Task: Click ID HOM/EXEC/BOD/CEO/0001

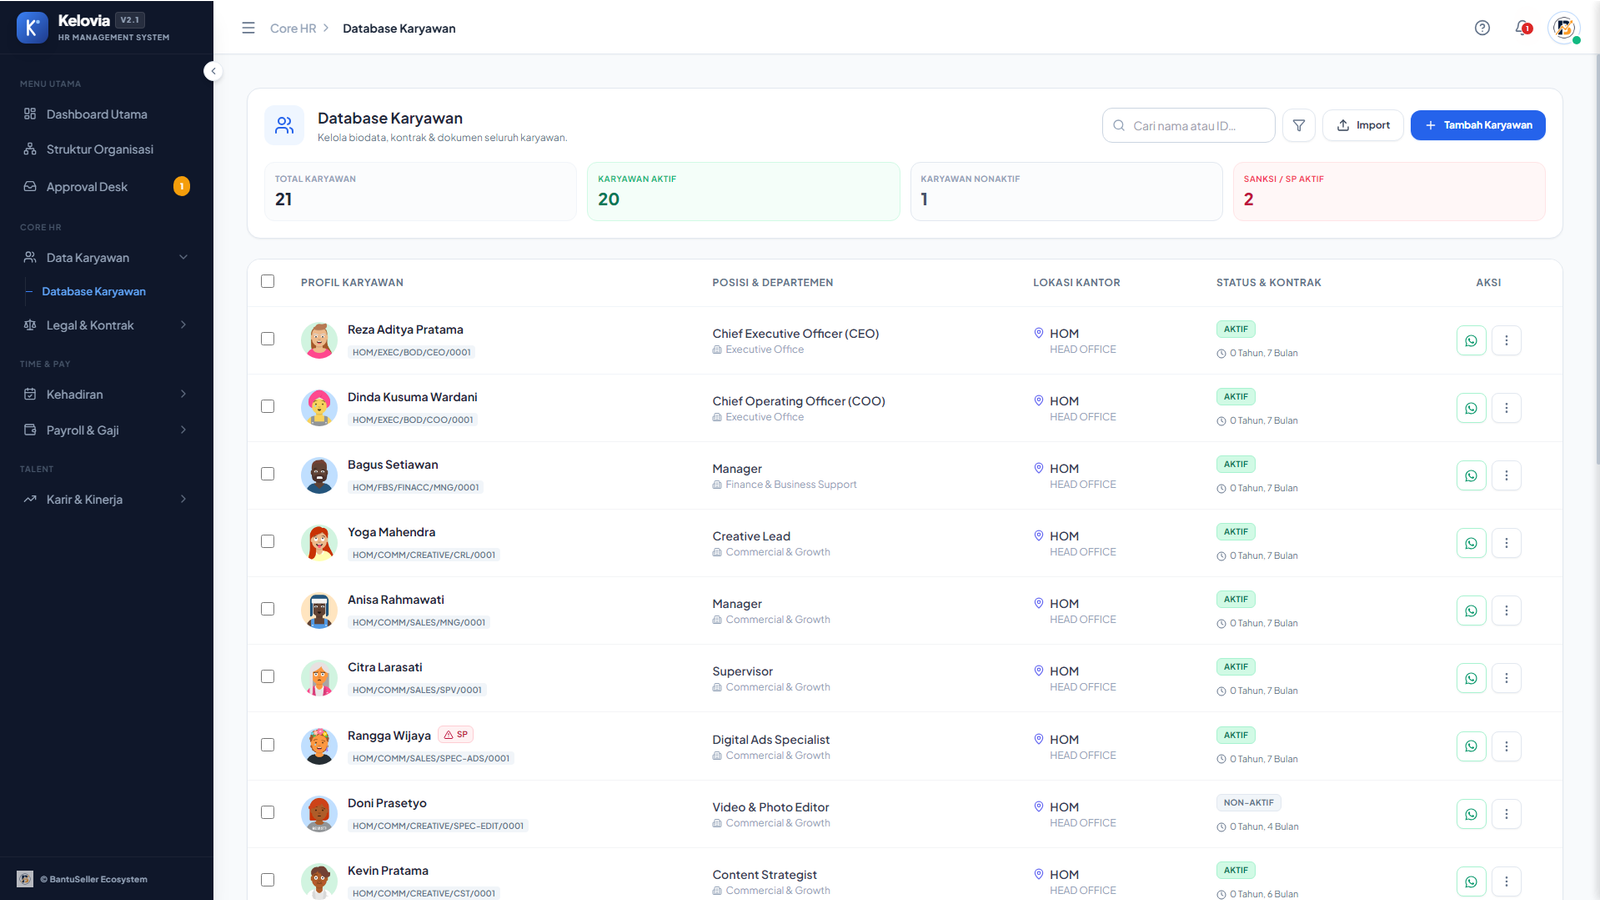Action: pyautogui.click(x=411, y=352)
